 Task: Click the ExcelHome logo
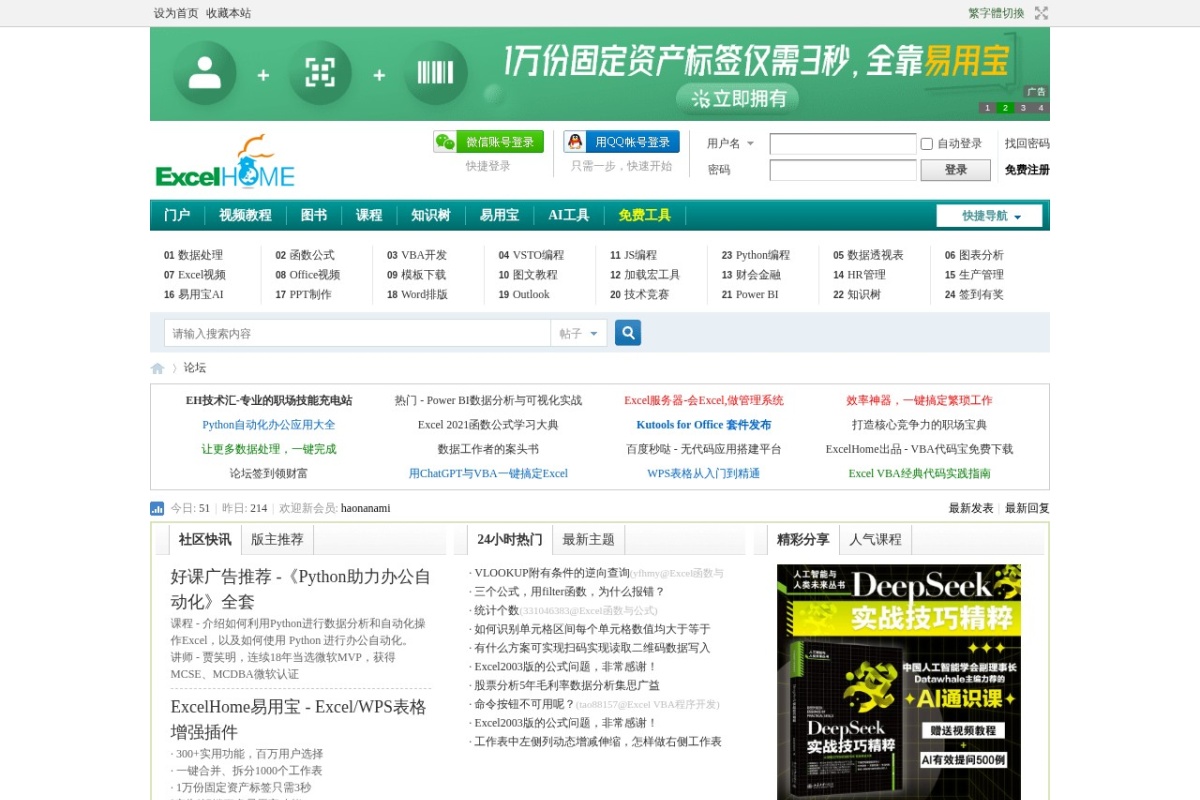[x=225, y=162]
